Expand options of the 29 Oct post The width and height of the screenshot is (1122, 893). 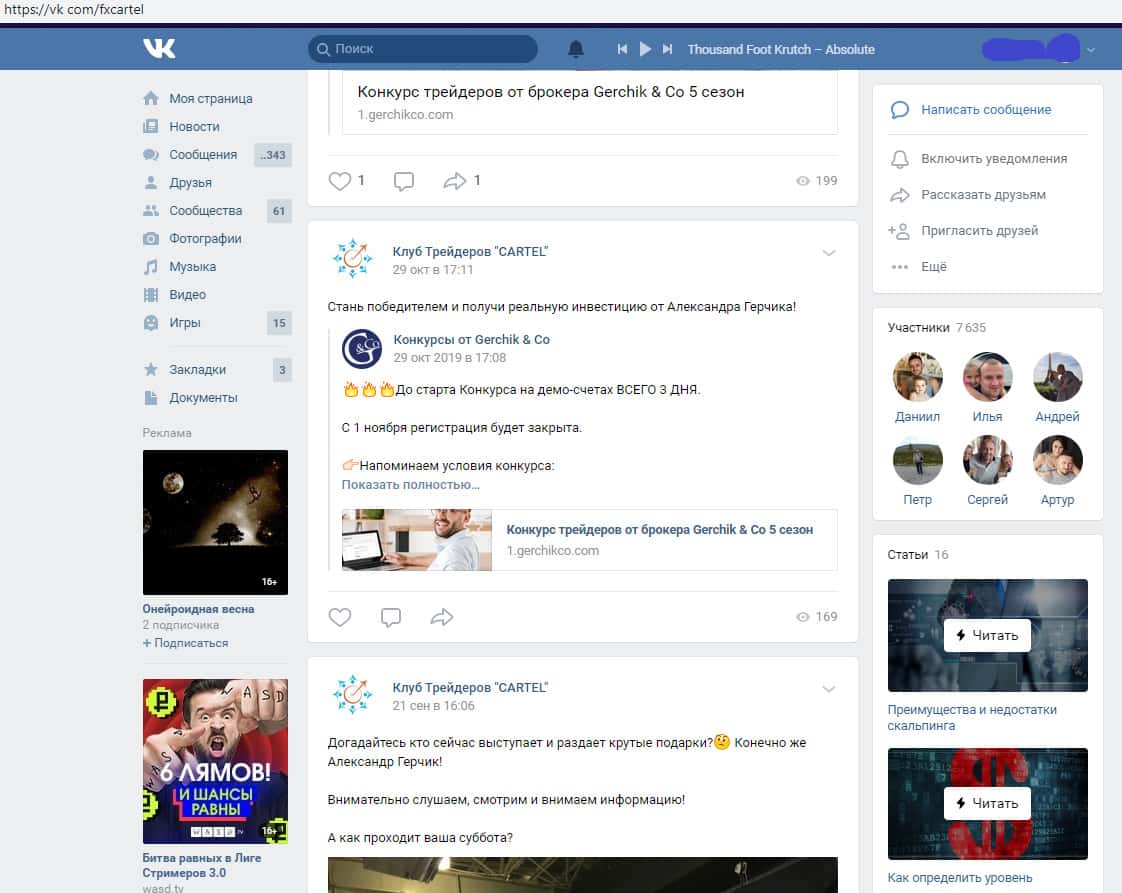(x=828, y=253)
